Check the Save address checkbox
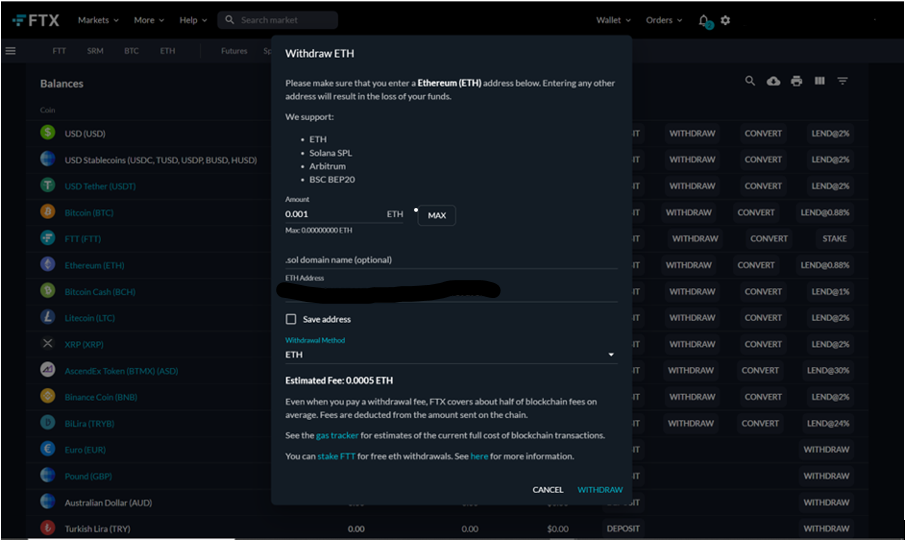This screenshot has width=906, height=540. tap(291, 319)
